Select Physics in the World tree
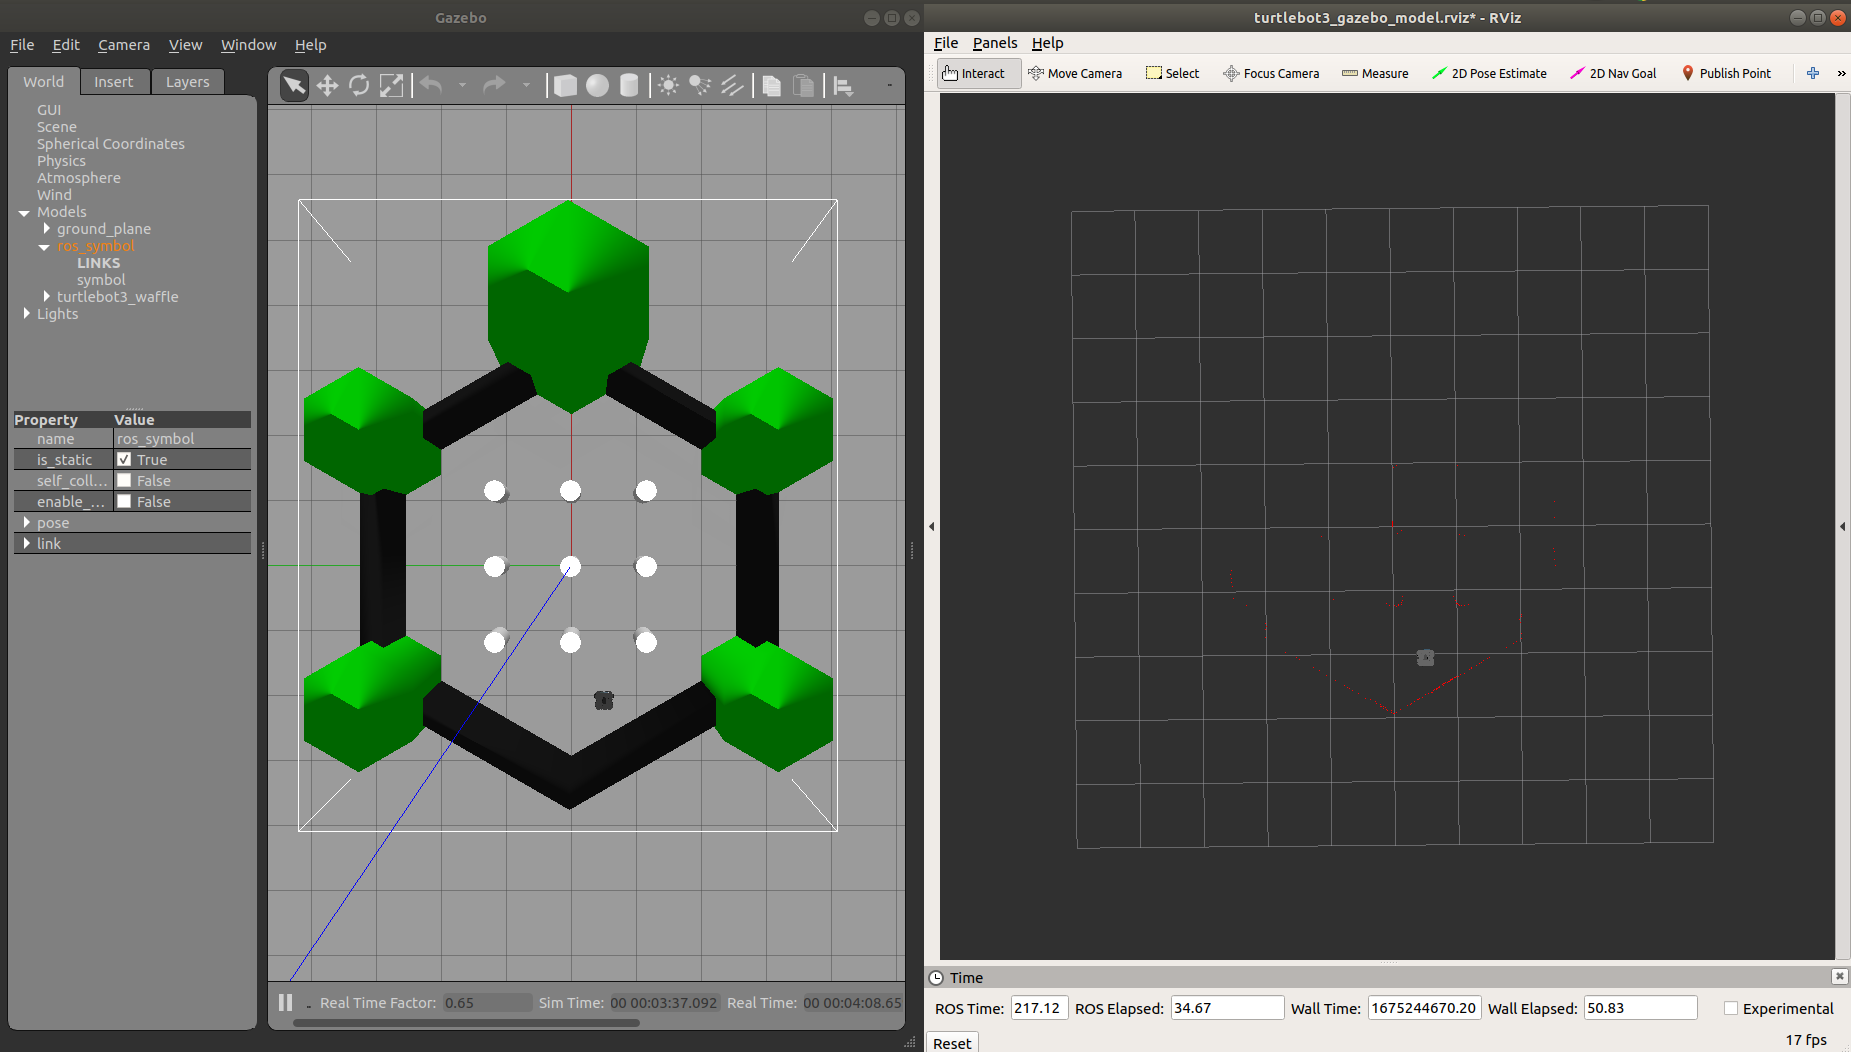The image size is (1851, 1052). (x=61, y=161)
